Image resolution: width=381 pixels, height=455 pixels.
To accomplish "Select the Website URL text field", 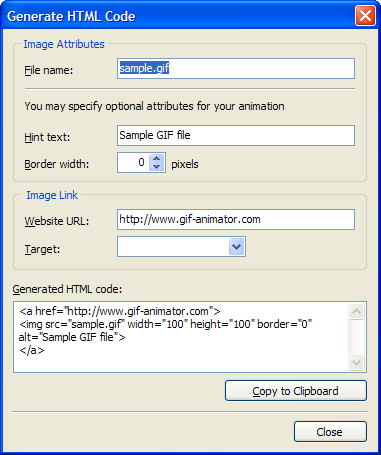I will pos(236,219).
